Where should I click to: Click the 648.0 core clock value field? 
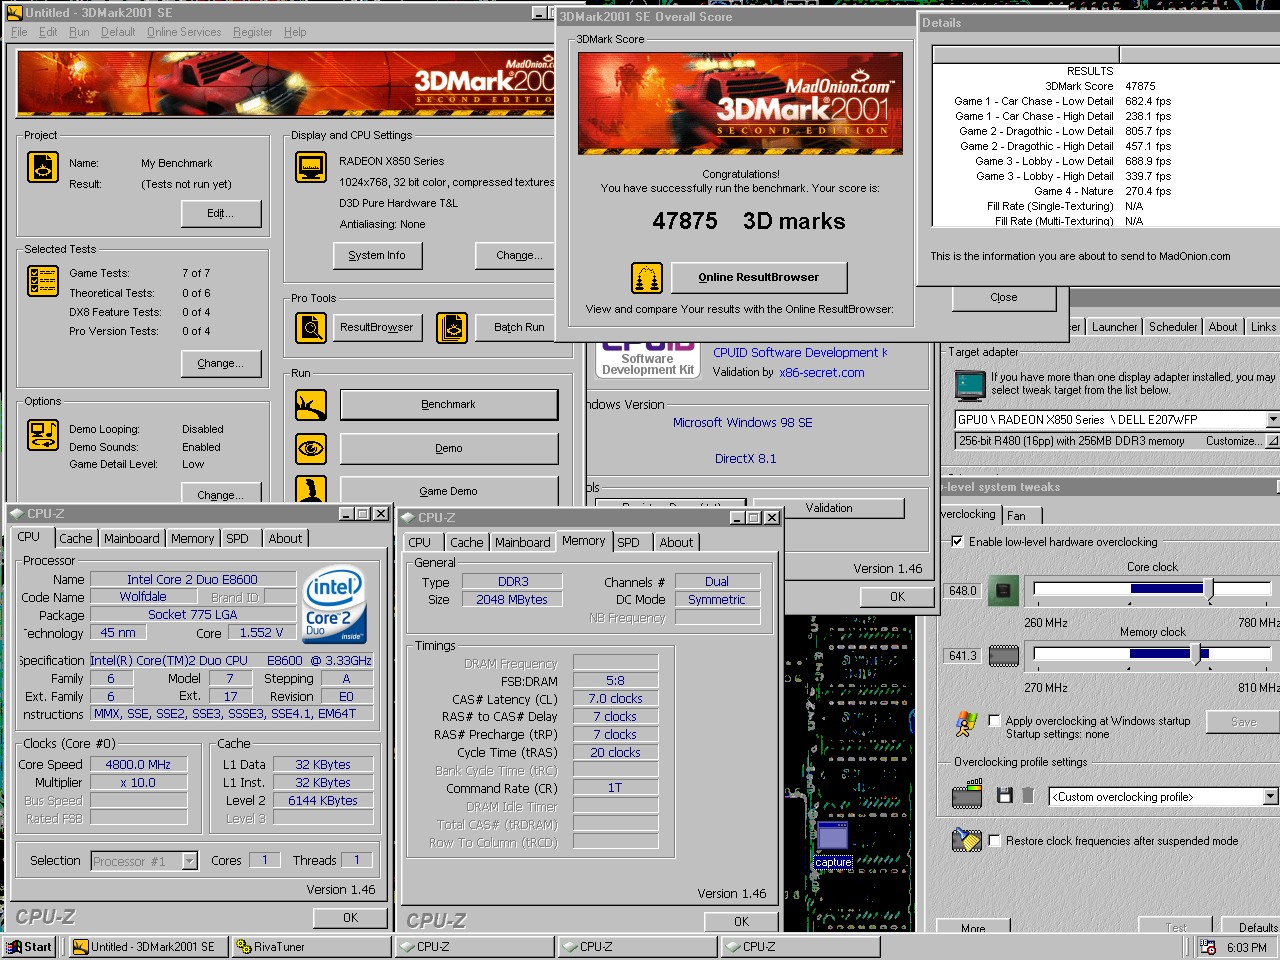click(962, 590)
